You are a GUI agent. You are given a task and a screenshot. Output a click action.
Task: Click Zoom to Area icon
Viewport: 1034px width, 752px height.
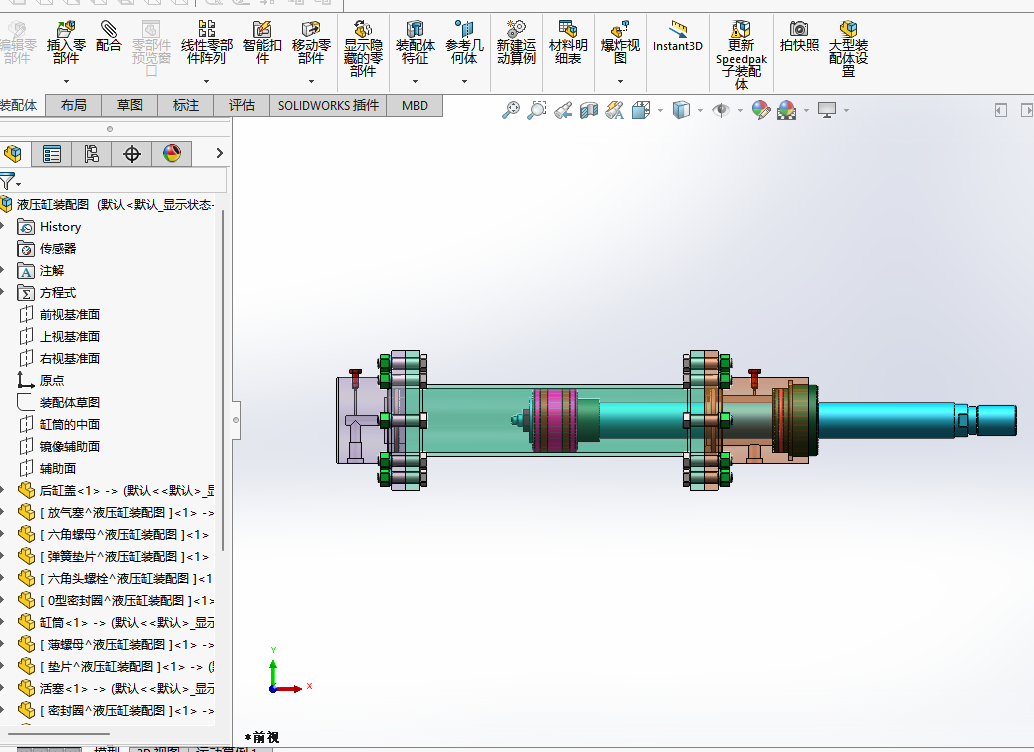(x=537, y=110)
